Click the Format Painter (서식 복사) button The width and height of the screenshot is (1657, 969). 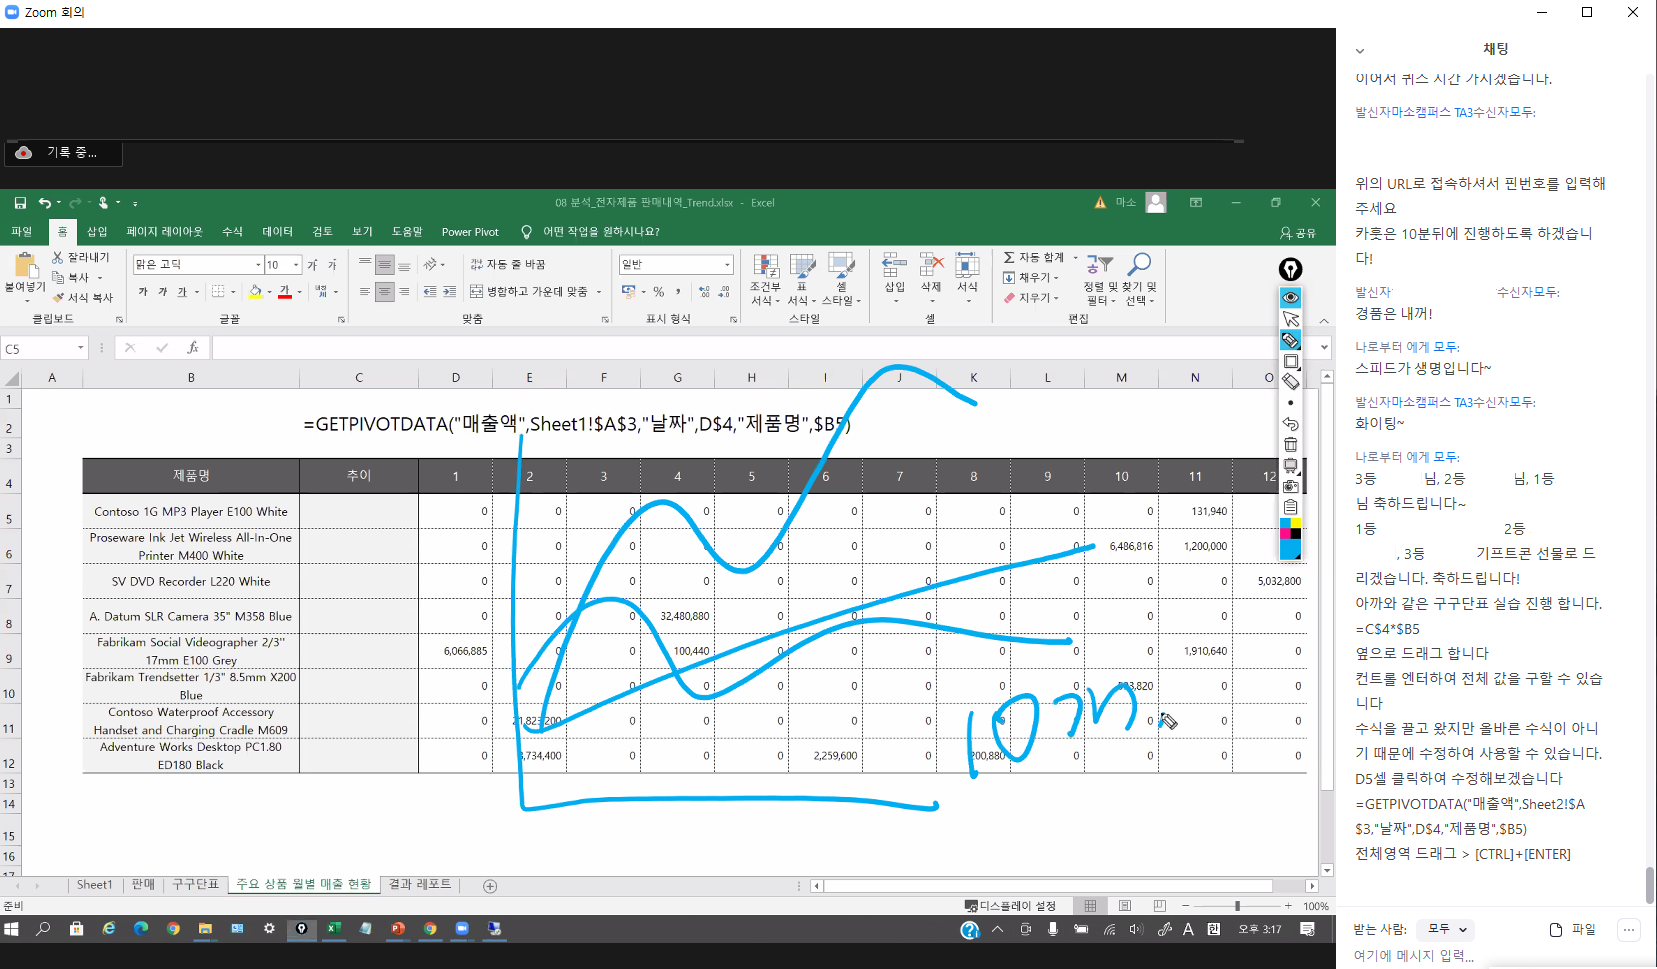83,298
